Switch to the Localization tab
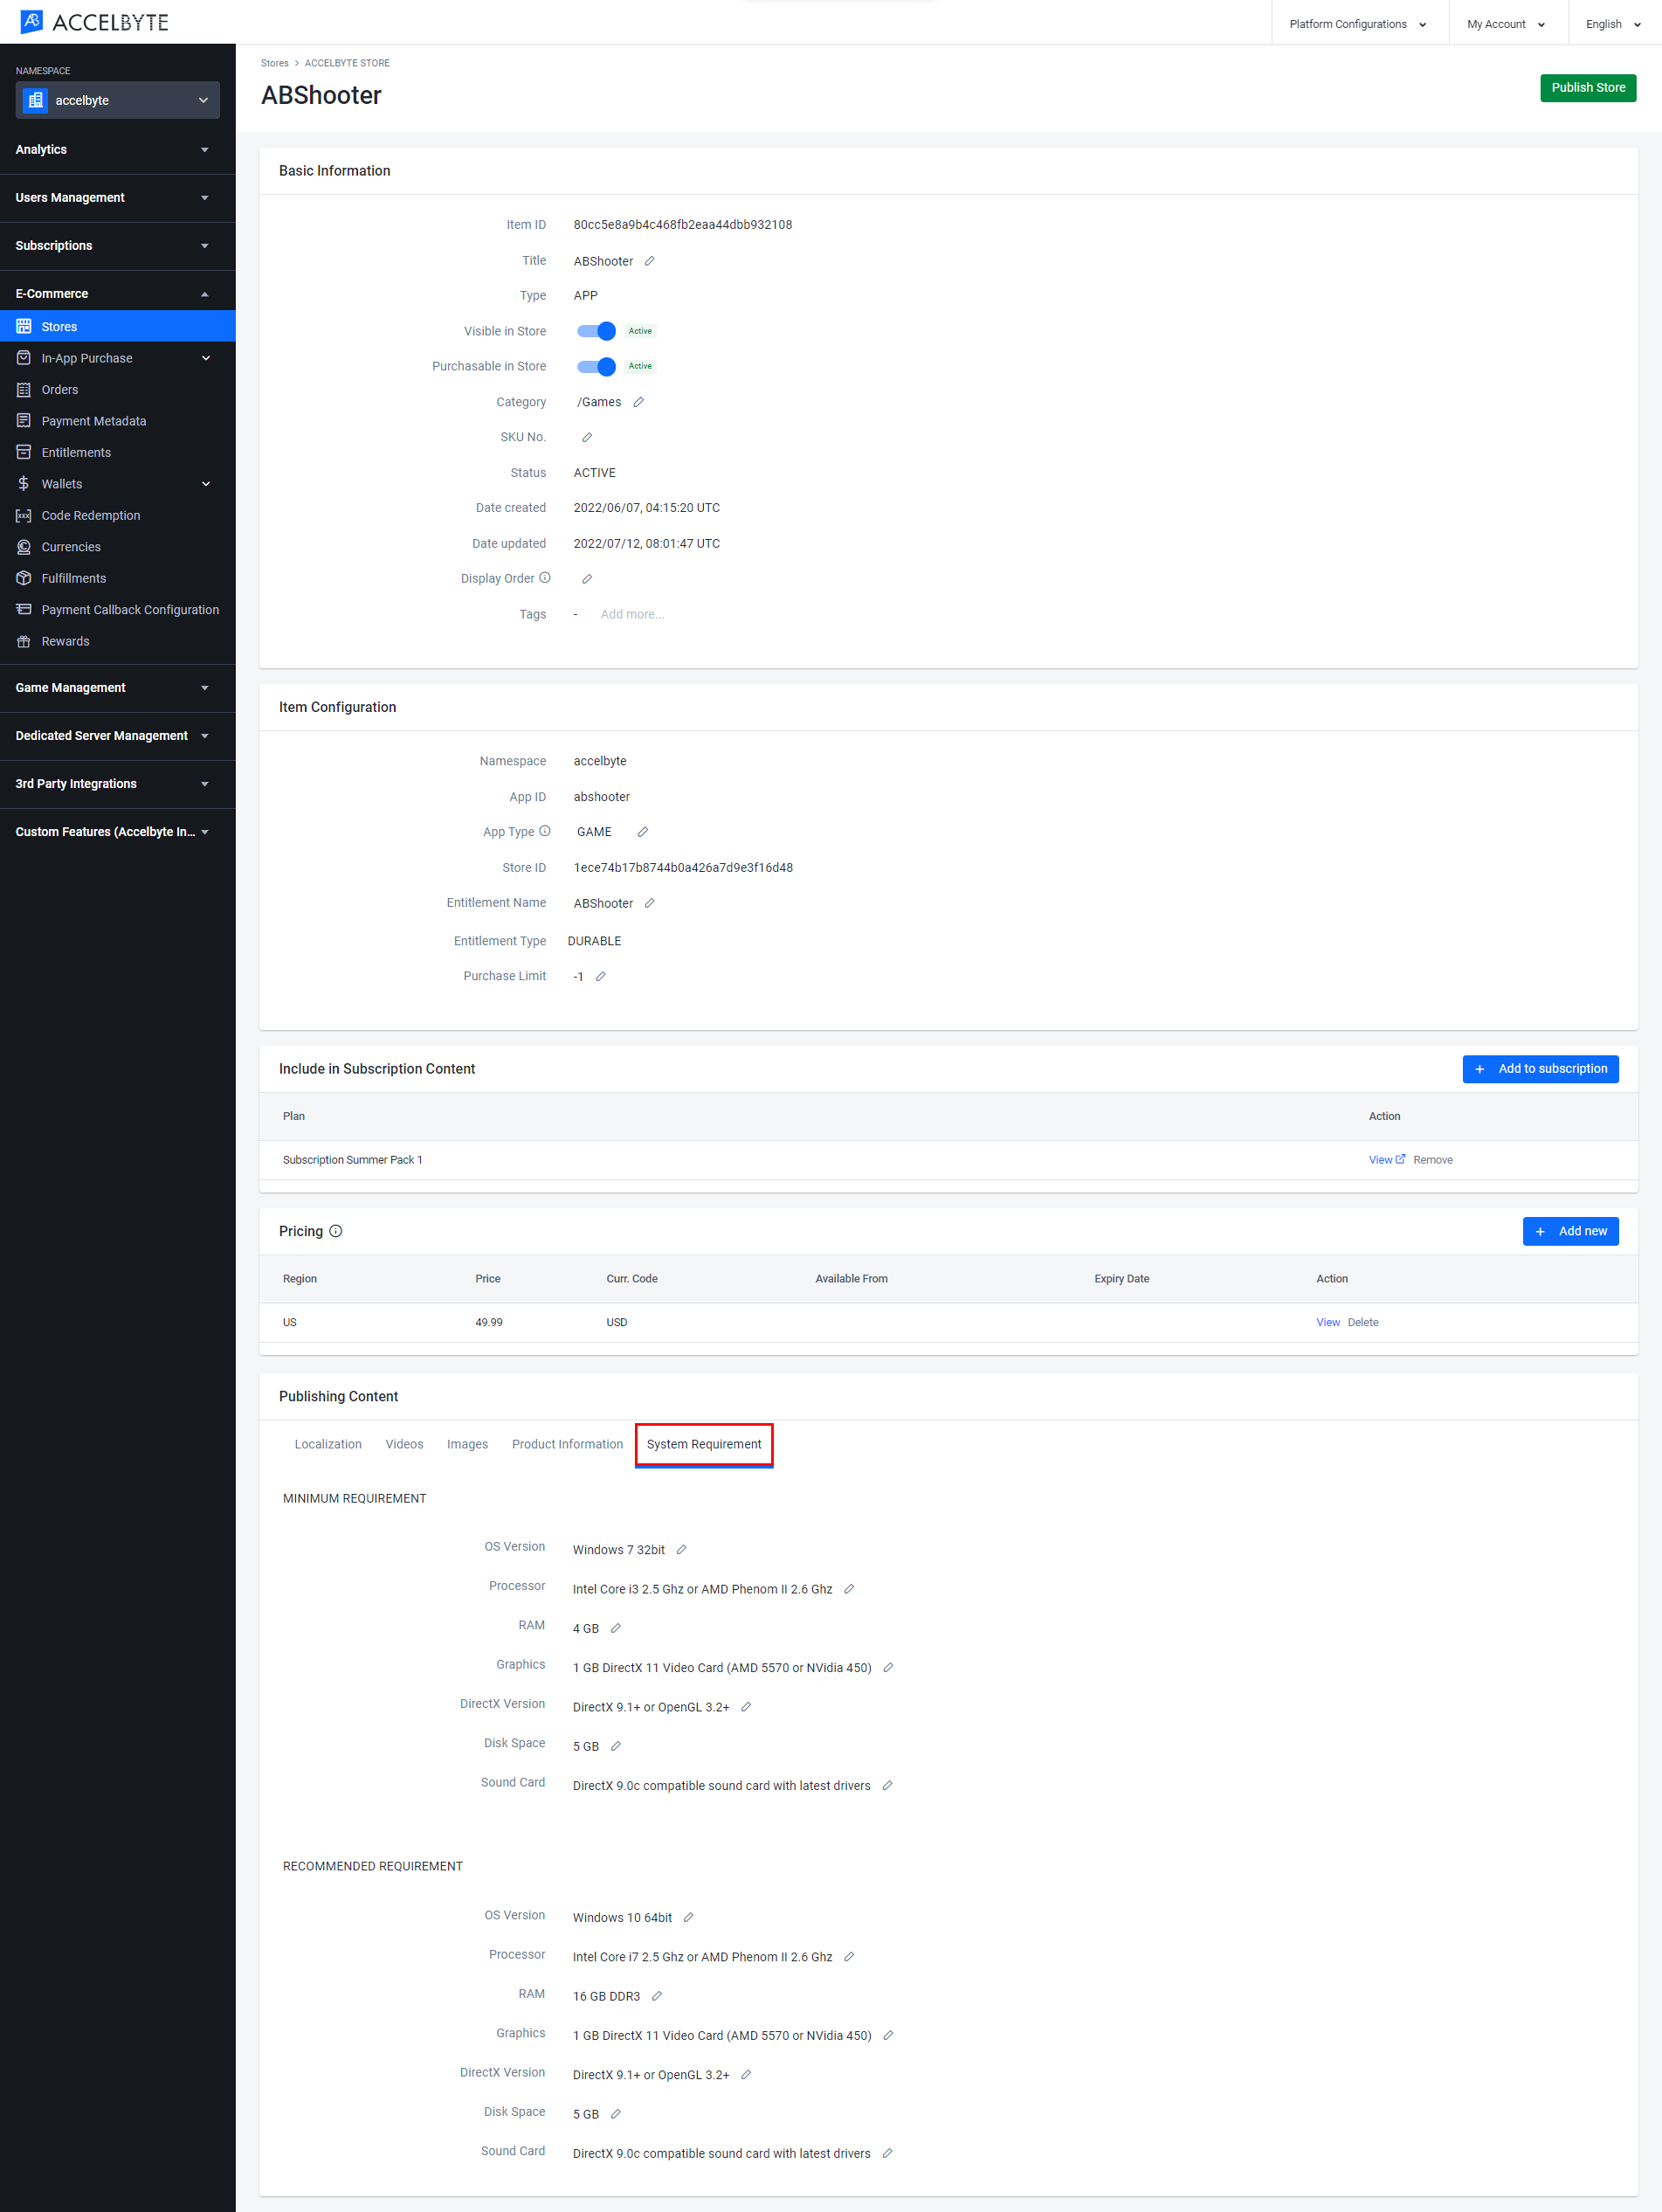This screenshot has height=2212, width=1662. (x=328, y=1444)
